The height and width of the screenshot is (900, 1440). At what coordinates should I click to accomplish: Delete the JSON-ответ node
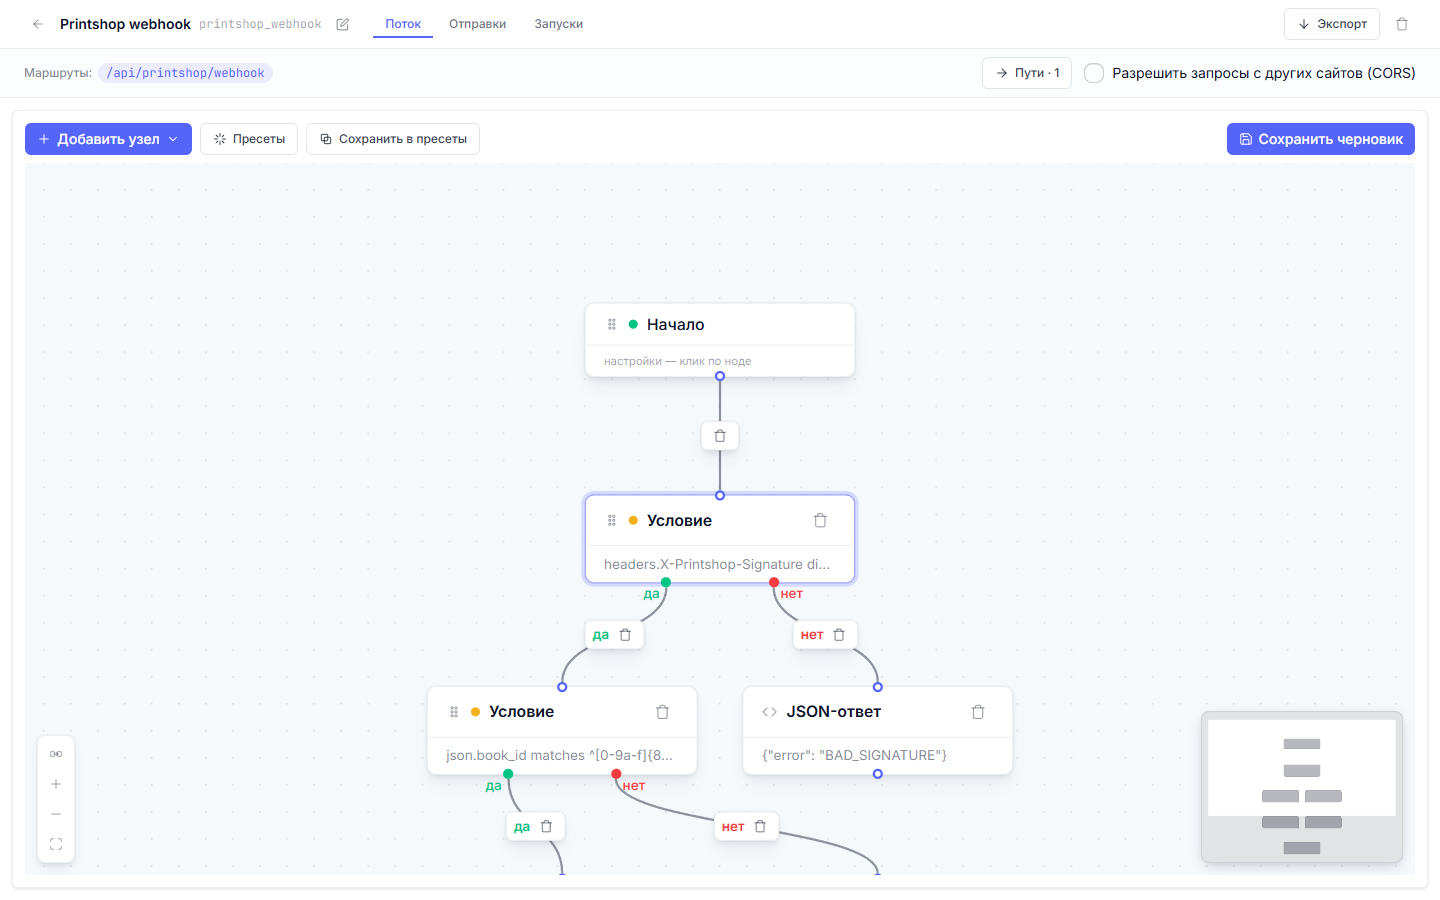tap(978, 712)
